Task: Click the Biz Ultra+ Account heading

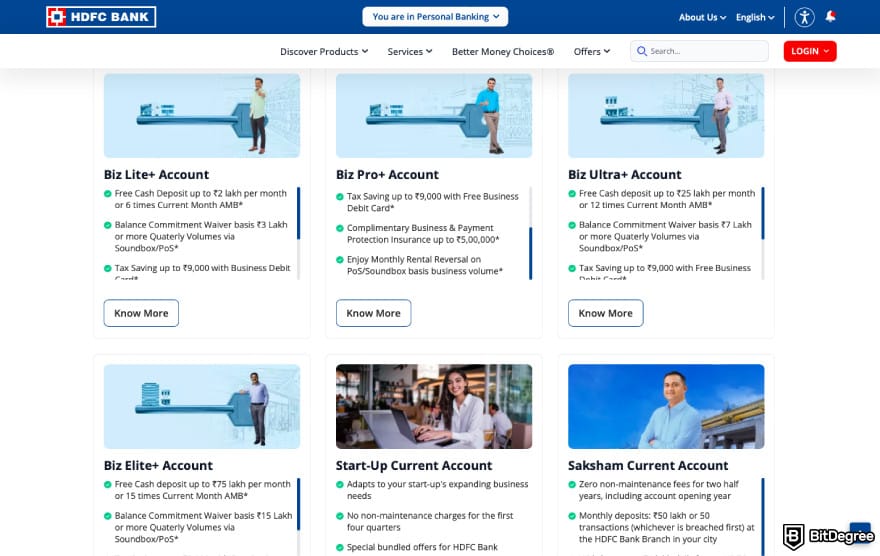Action: coord(625,174)
